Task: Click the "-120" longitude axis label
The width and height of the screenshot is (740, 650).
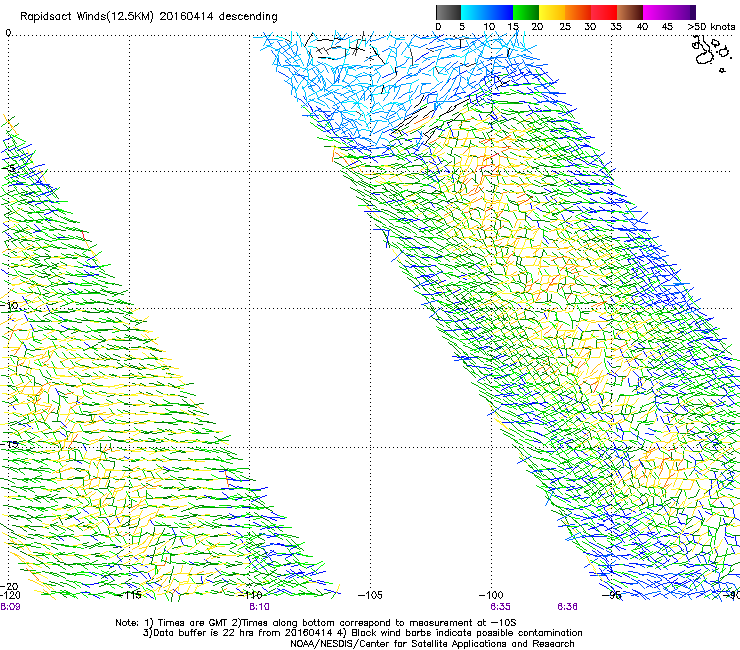Action: [10, 595]
